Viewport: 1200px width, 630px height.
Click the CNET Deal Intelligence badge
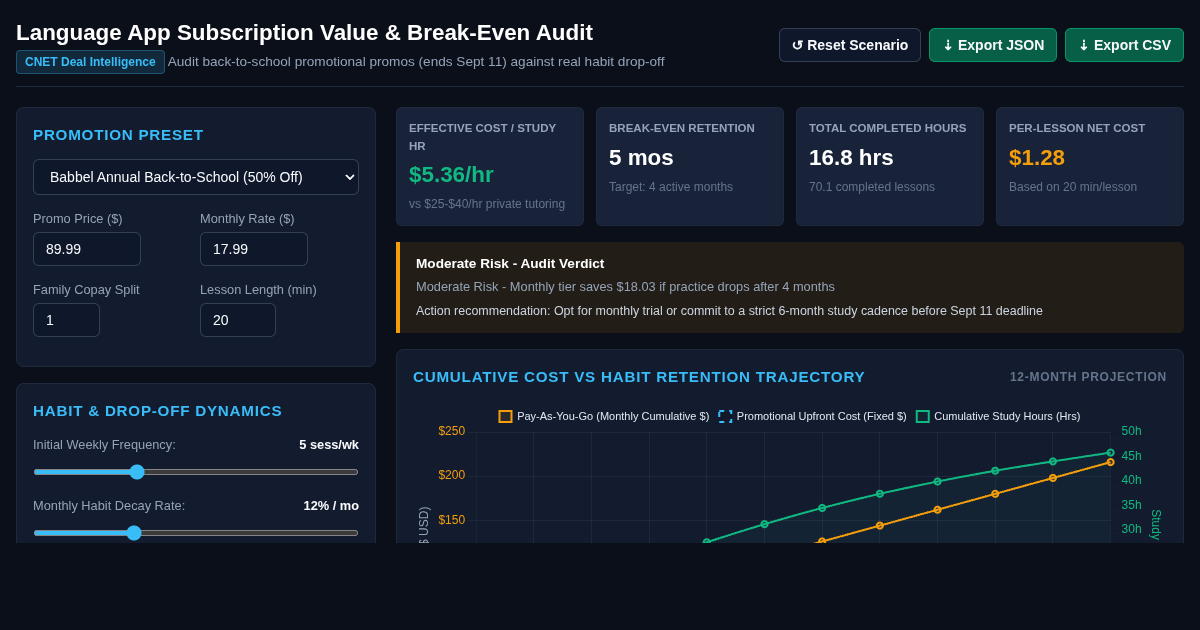[90, 62]
